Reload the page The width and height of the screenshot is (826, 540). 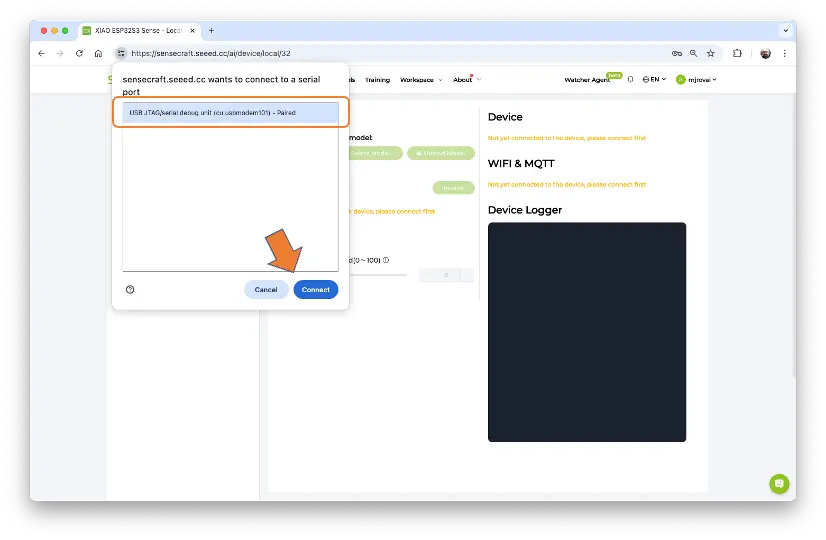pyautogui.click(x=79, y=53)
